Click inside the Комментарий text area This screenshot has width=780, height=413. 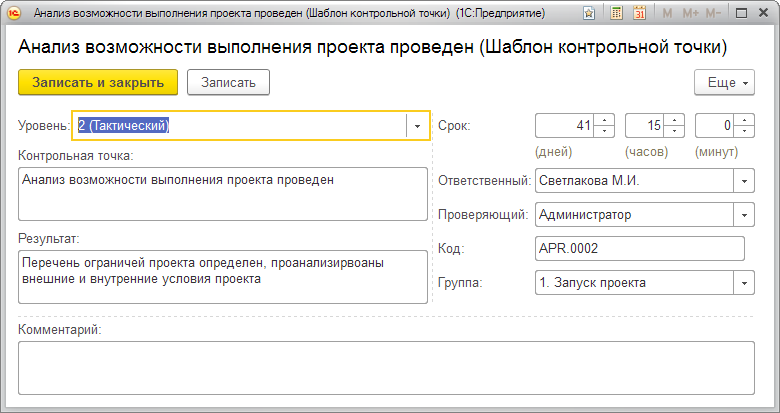coord(386,367)
